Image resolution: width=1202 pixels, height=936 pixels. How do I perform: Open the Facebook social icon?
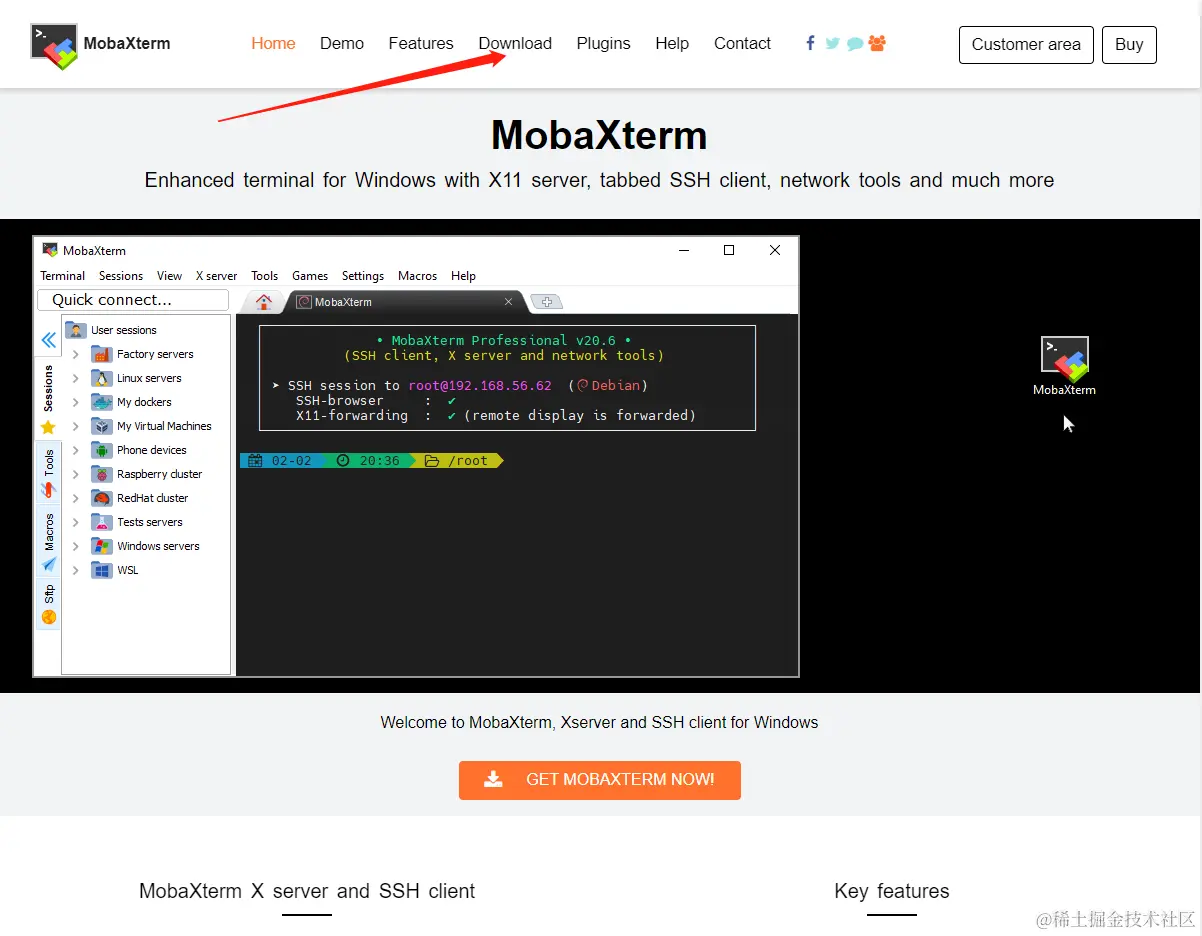[x=810, y=43]
